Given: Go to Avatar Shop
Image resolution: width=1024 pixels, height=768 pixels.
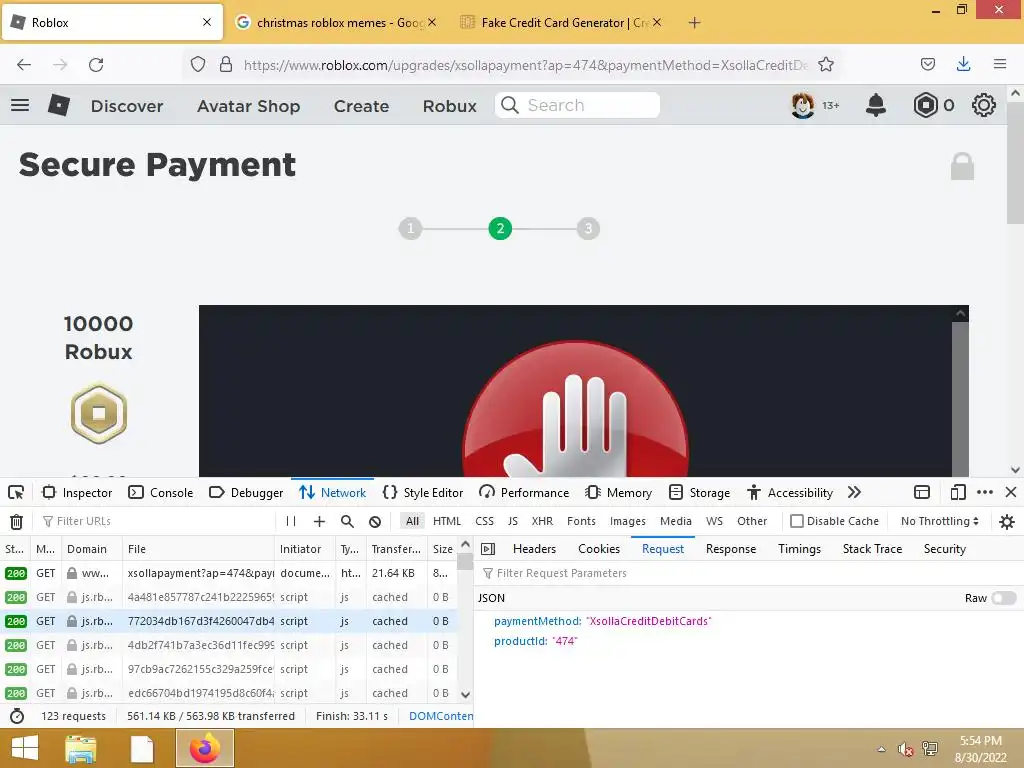Looking at the screenshot, I should 249,106.
